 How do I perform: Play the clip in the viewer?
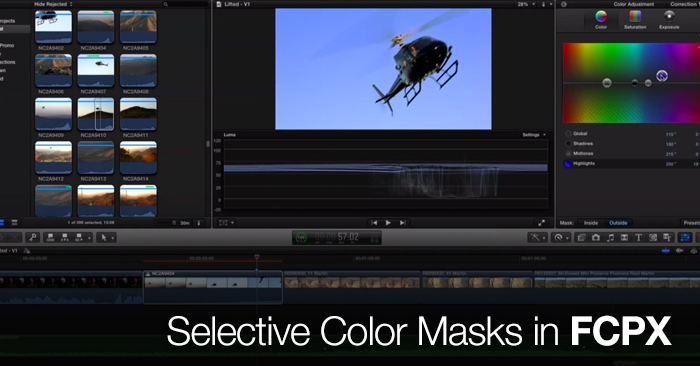[x=388, y=223]
